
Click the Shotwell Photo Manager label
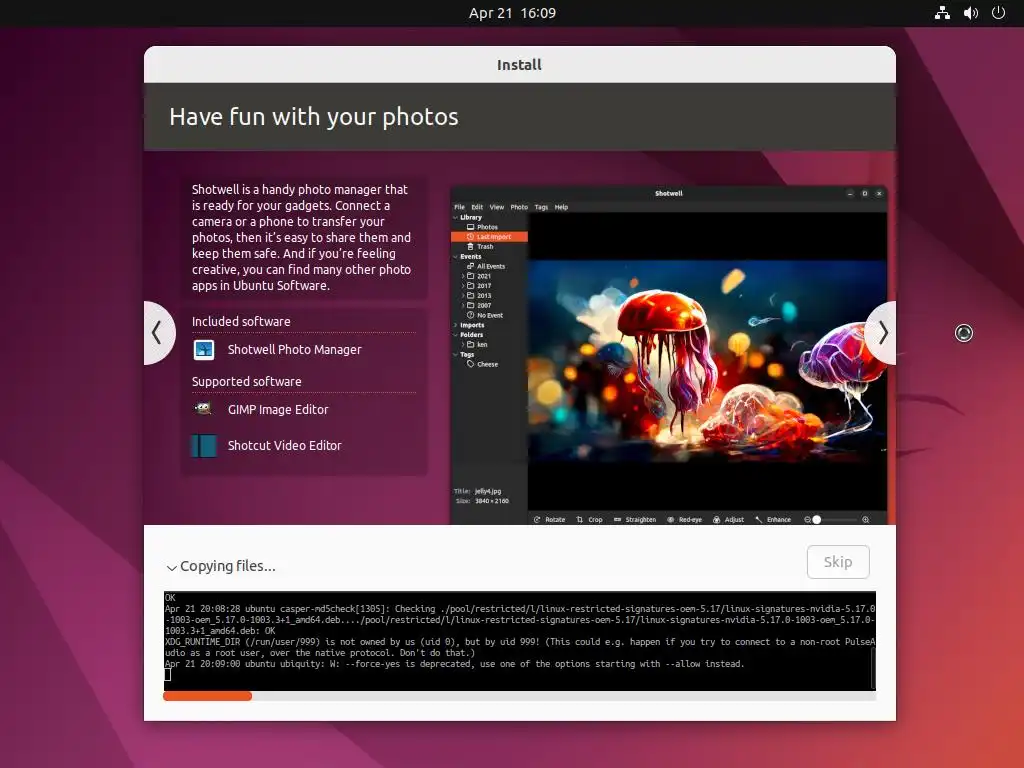(295, 349)
